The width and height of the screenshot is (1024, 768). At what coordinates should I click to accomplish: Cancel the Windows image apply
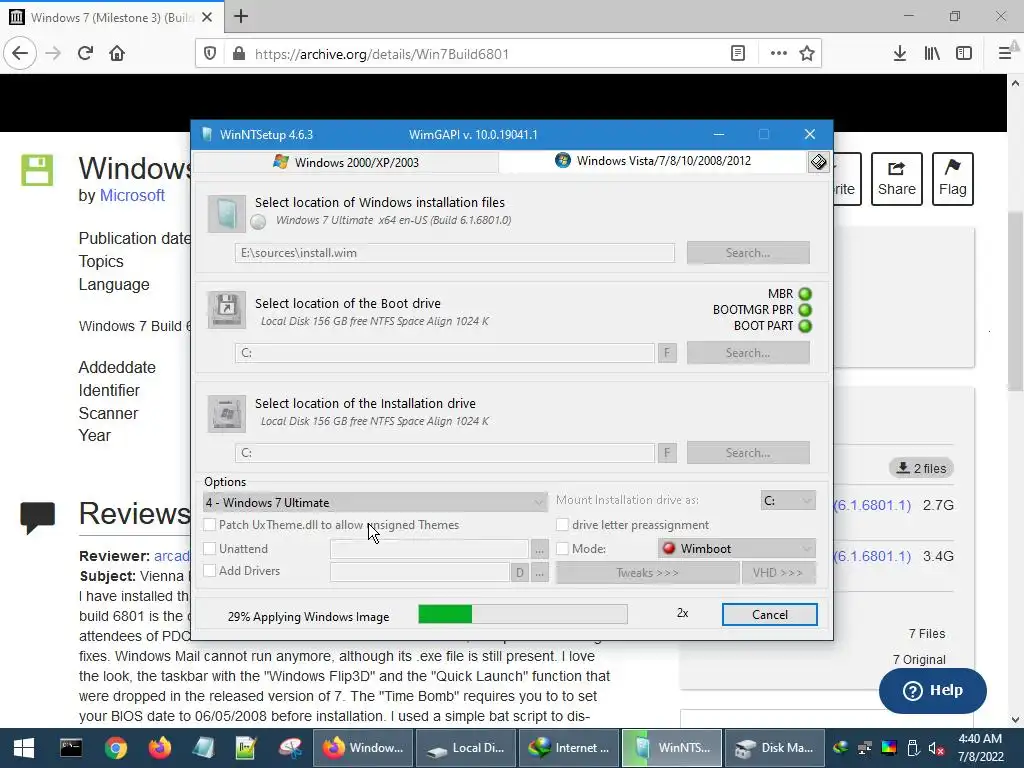tap(769, 615)
